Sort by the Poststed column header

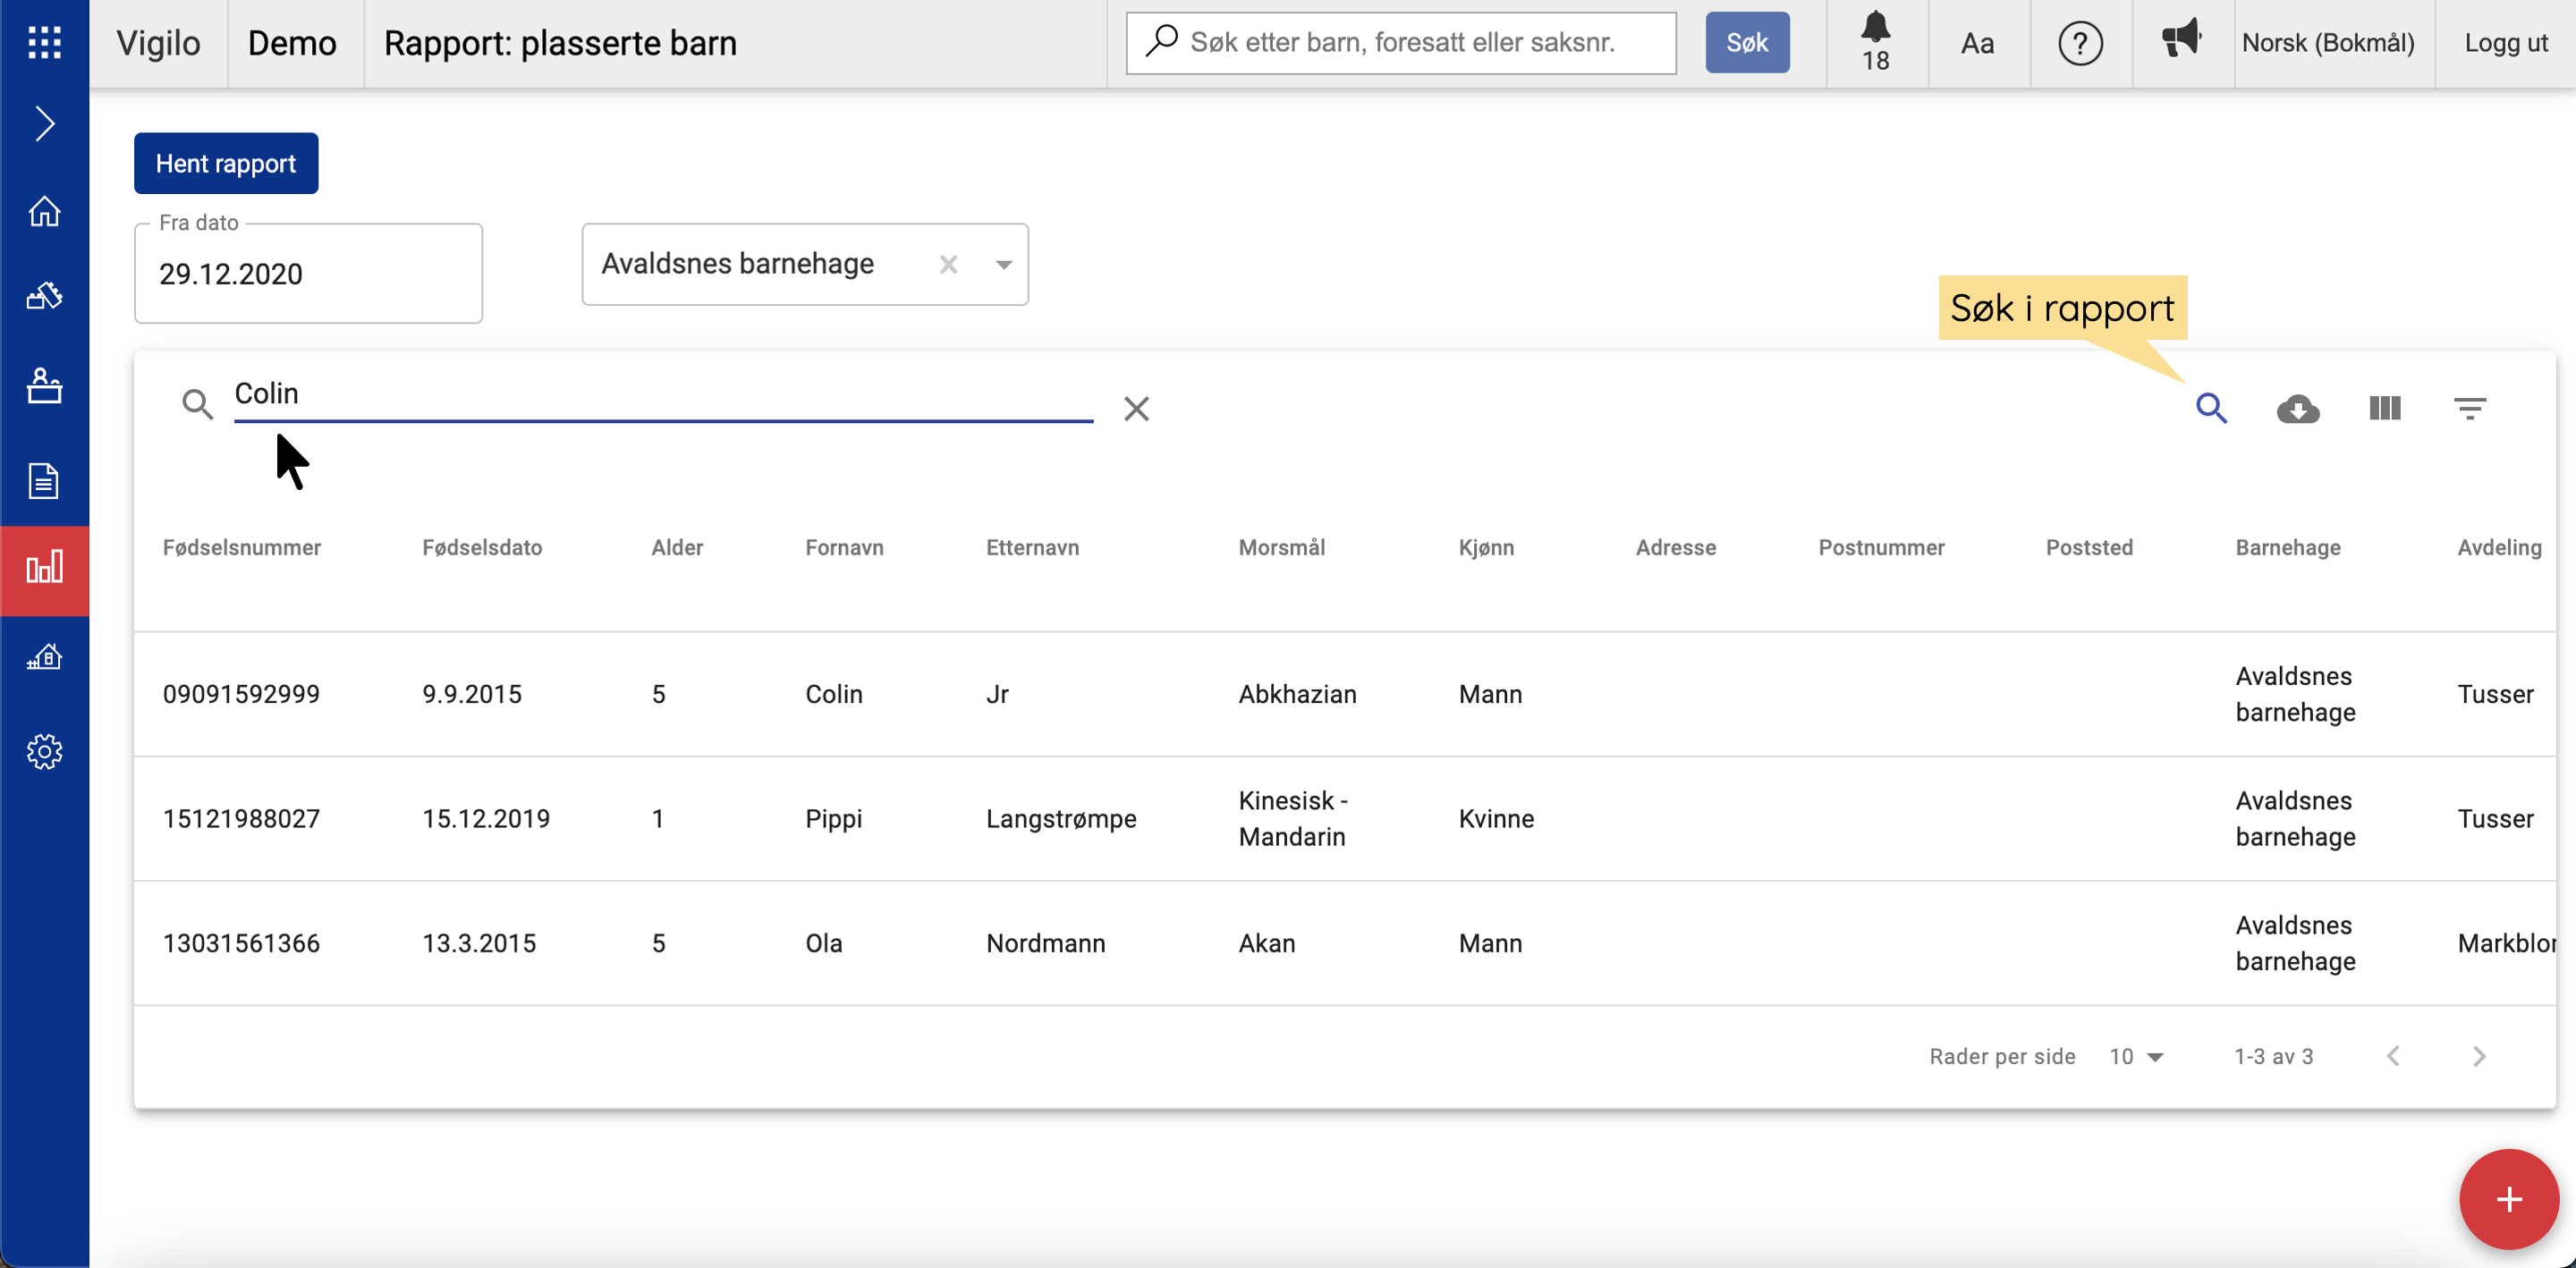2089,547
